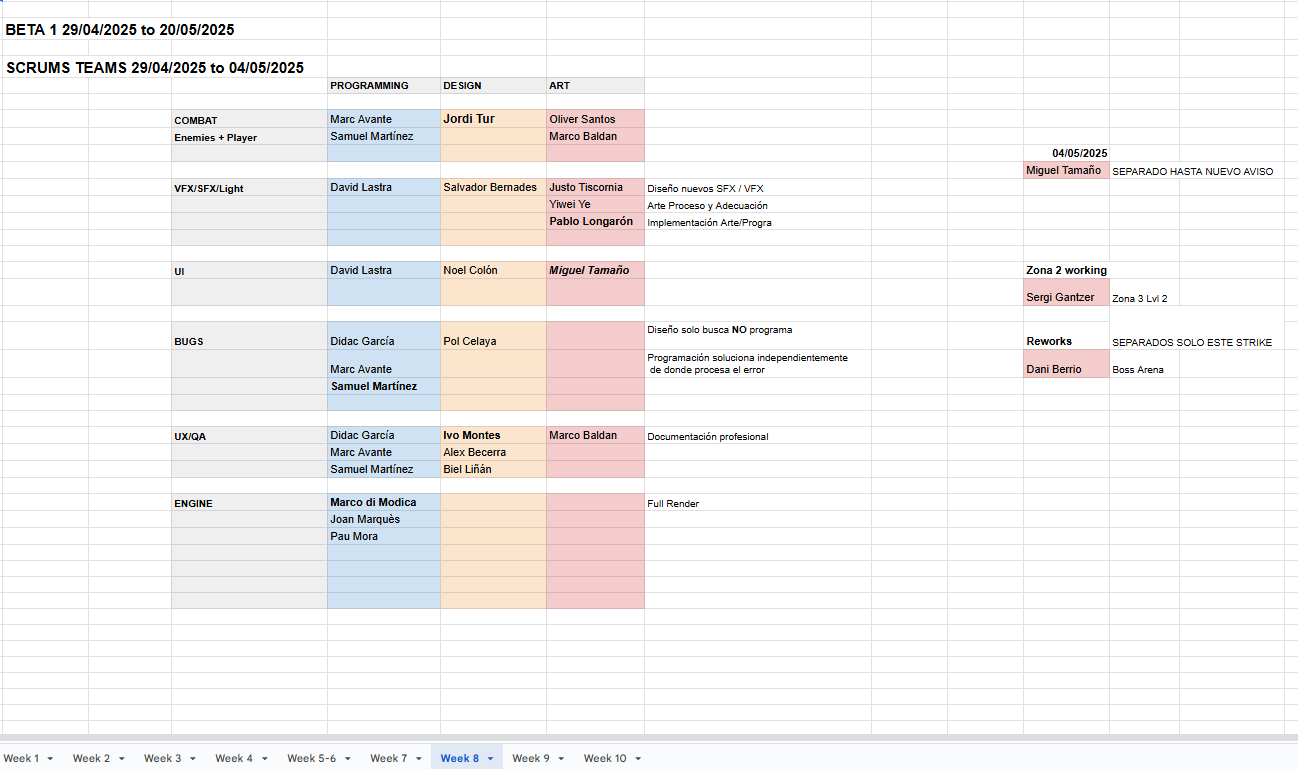
Task: Select the BETA 1 title cell
Action: pyautogui.click(x=120, y=30)
